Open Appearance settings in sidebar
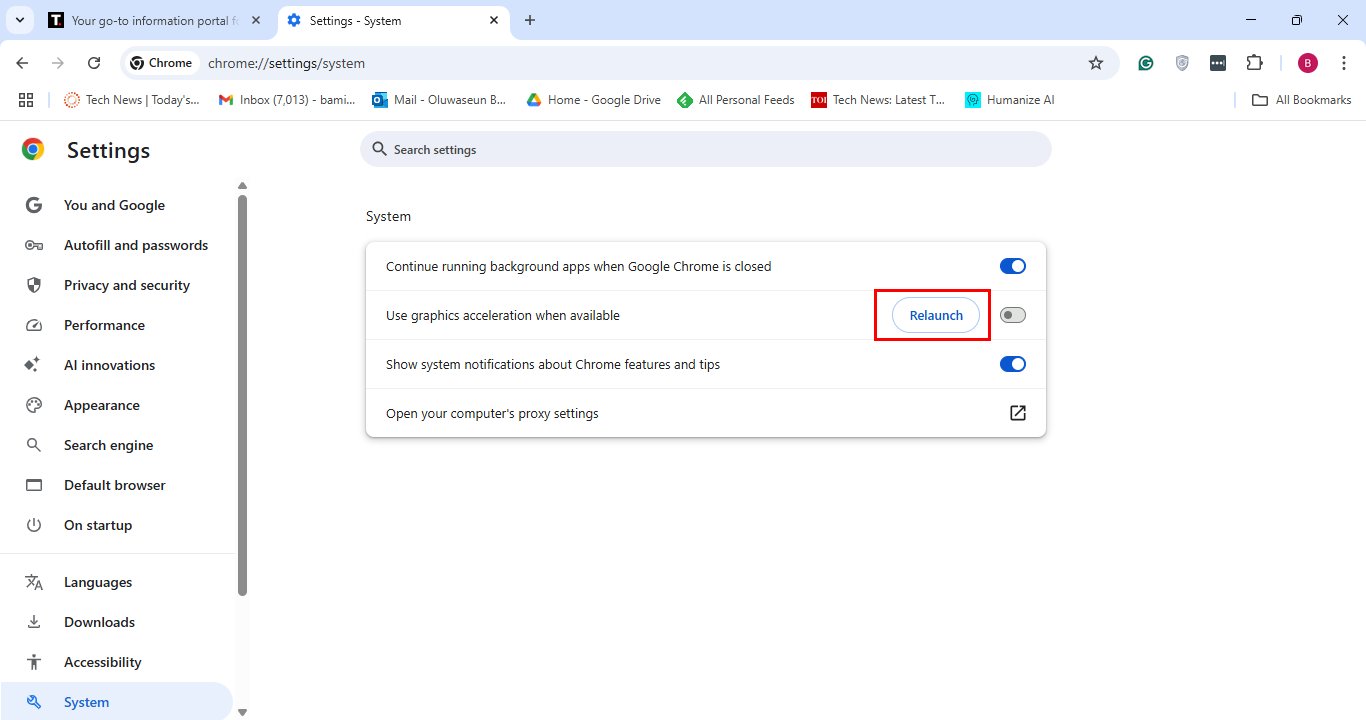This screenshot has width=1366, height=720. (x=101, y=405)
